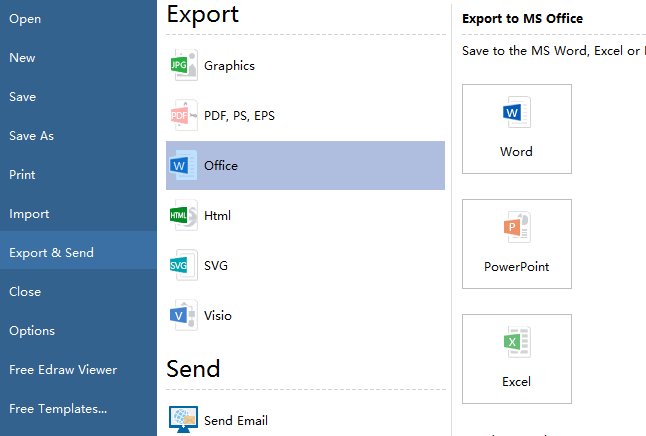Click the Visio export icon

181,315
